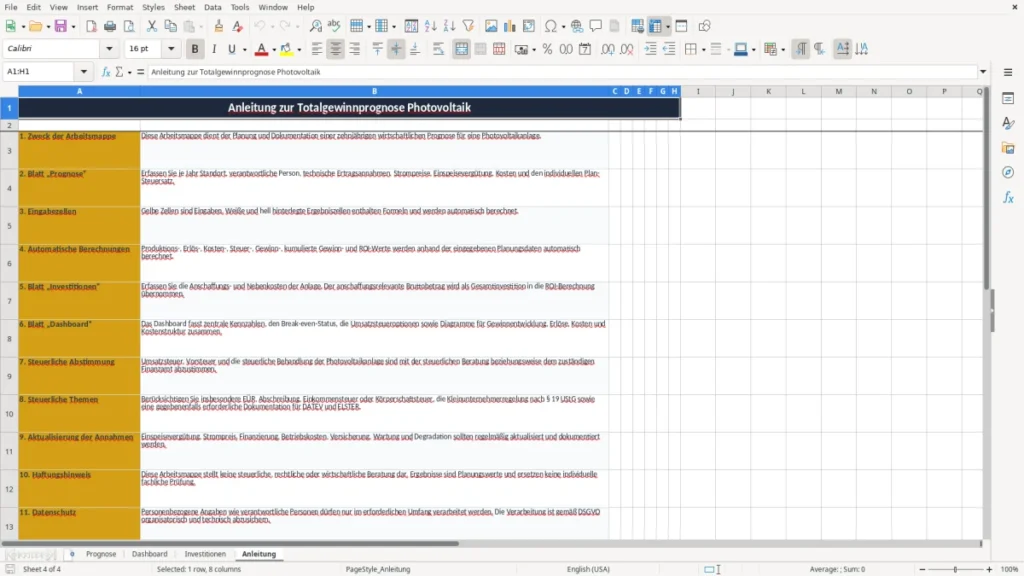Click the PageStyle_Anleitung status entry
The width and height of the screenshot is (1024, 576).
pyautogui.click(x=377, y=569)
